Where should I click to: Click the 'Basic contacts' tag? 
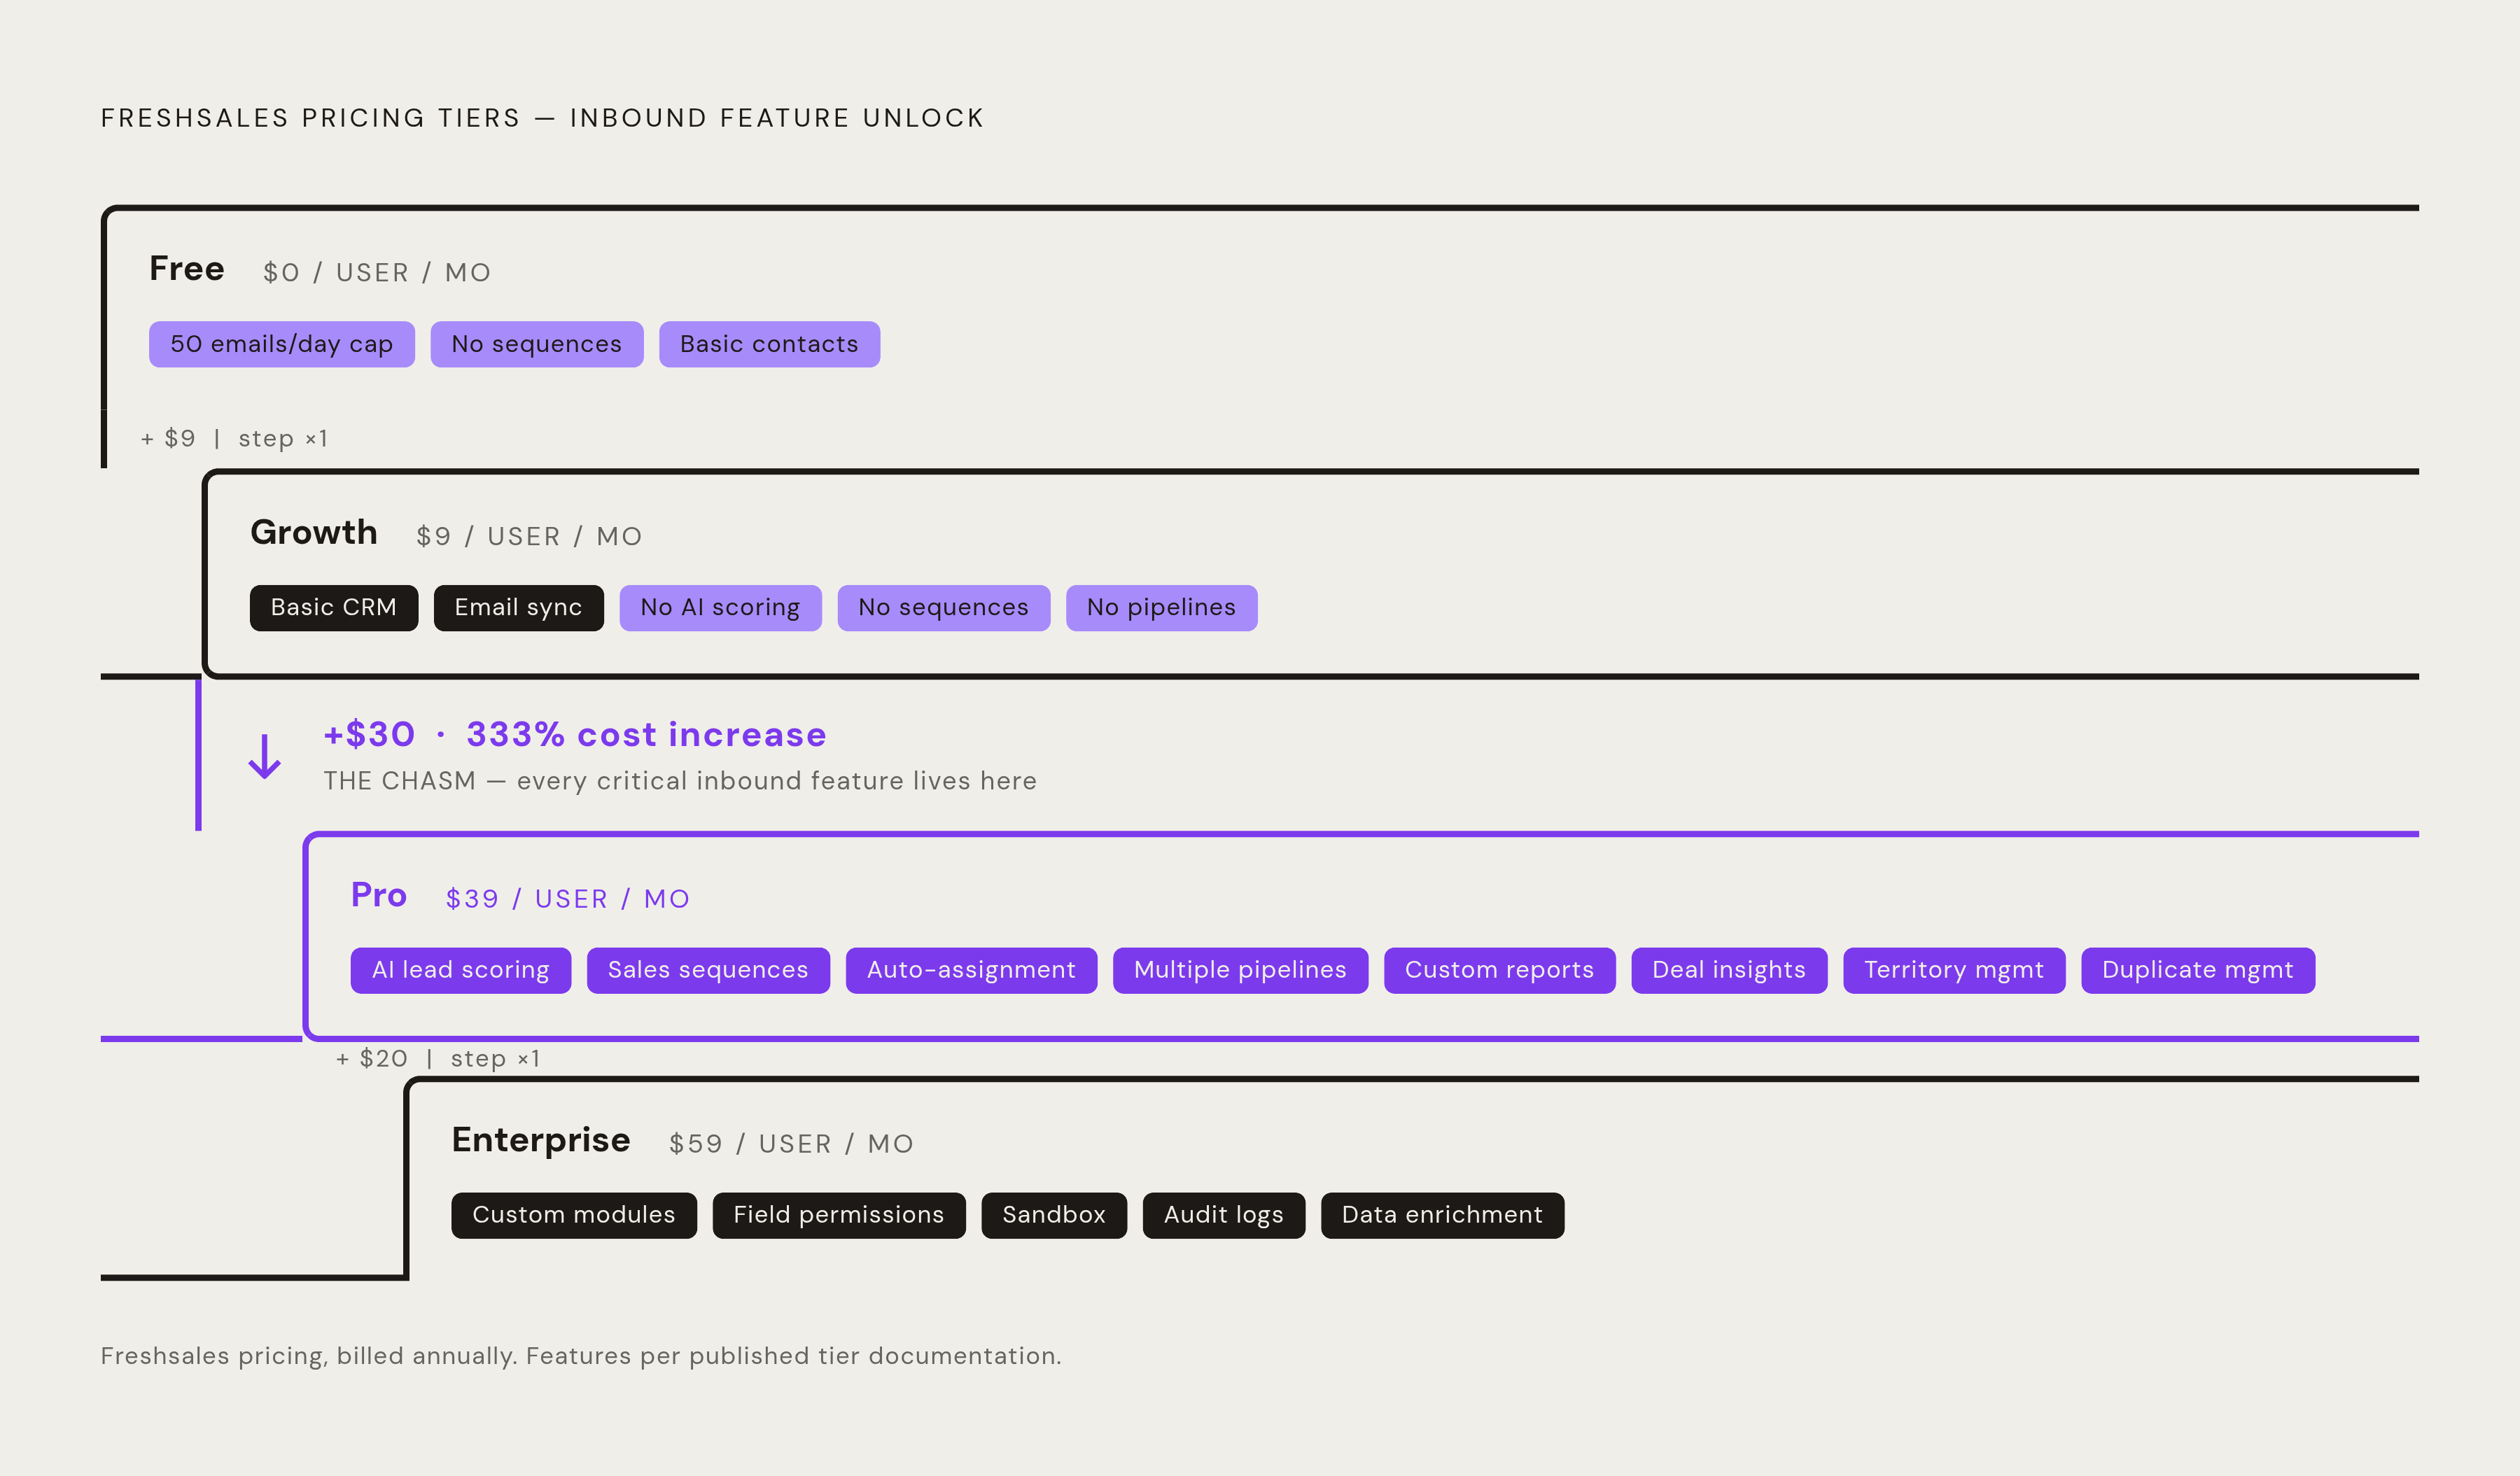coord(769,344)
